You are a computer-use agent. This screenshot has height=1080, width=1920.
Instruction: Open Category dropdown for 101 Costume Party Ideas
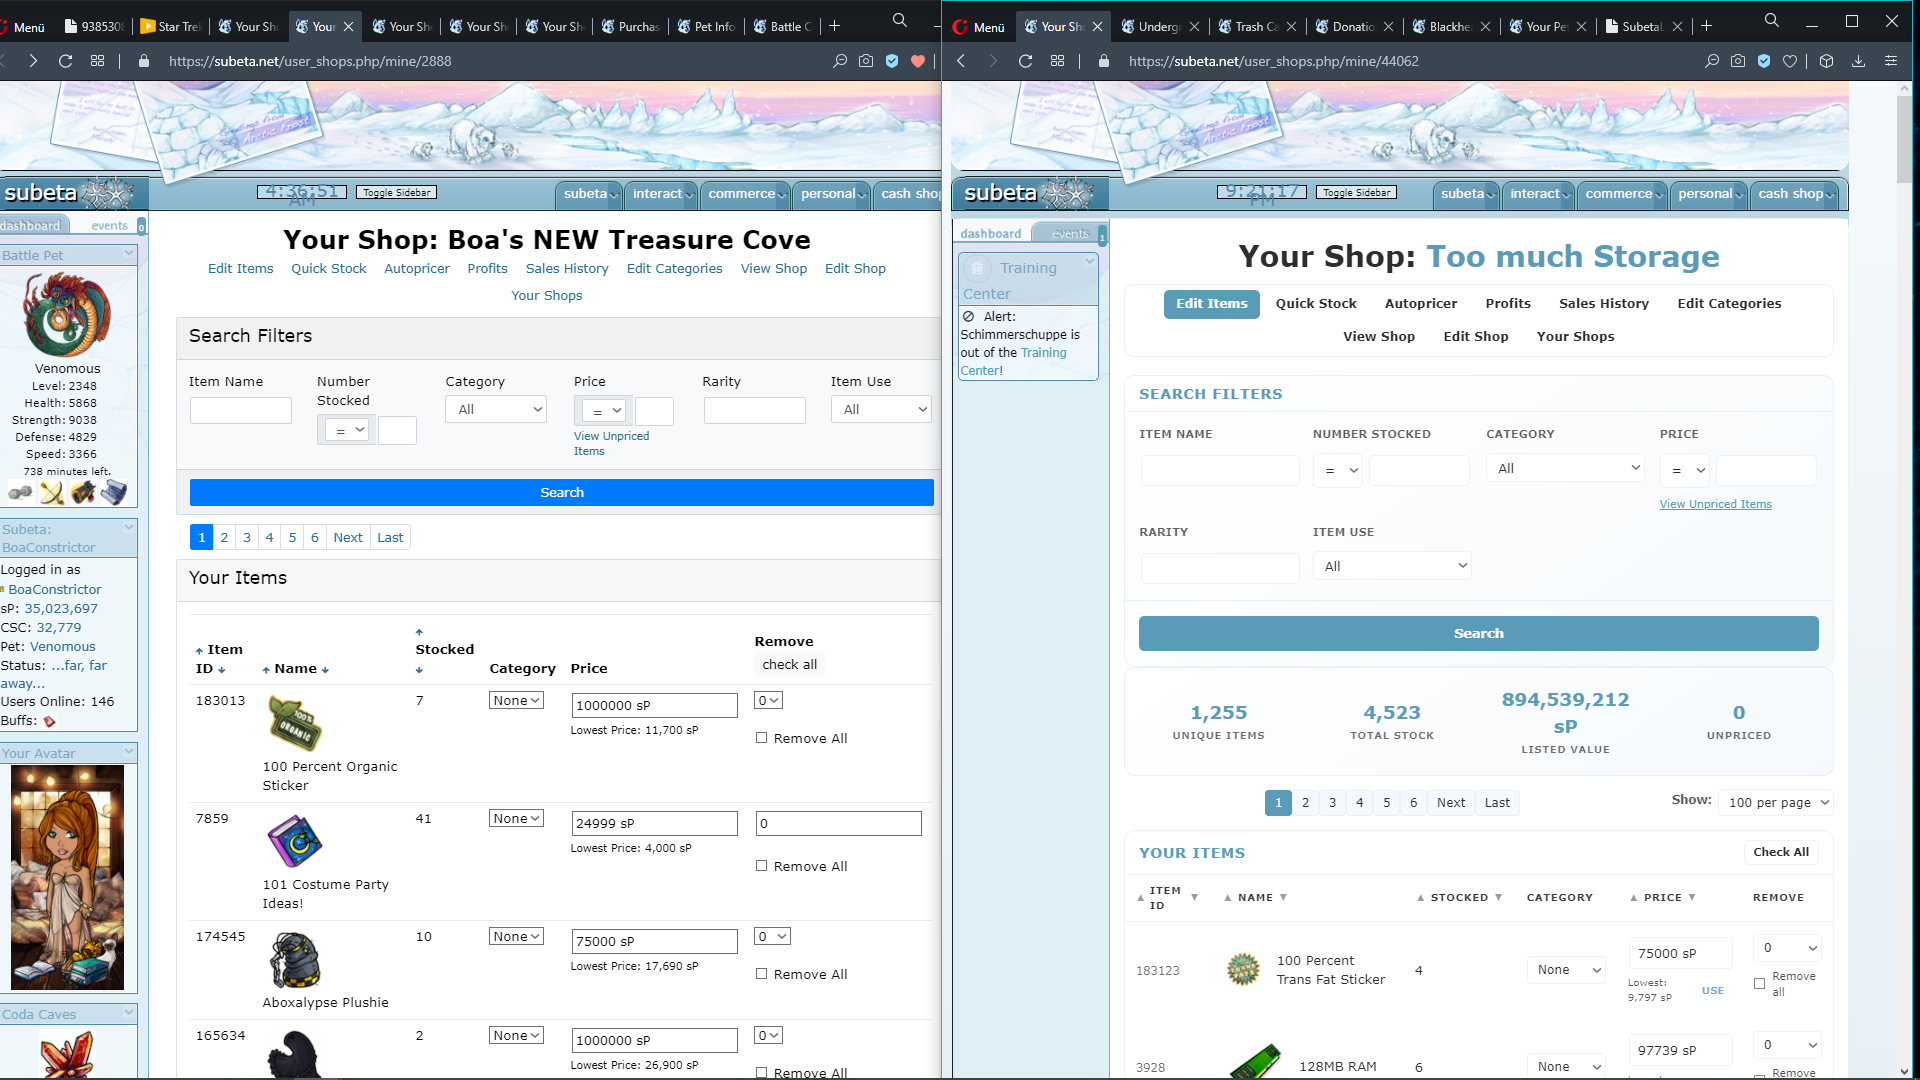tap(516, 818)
